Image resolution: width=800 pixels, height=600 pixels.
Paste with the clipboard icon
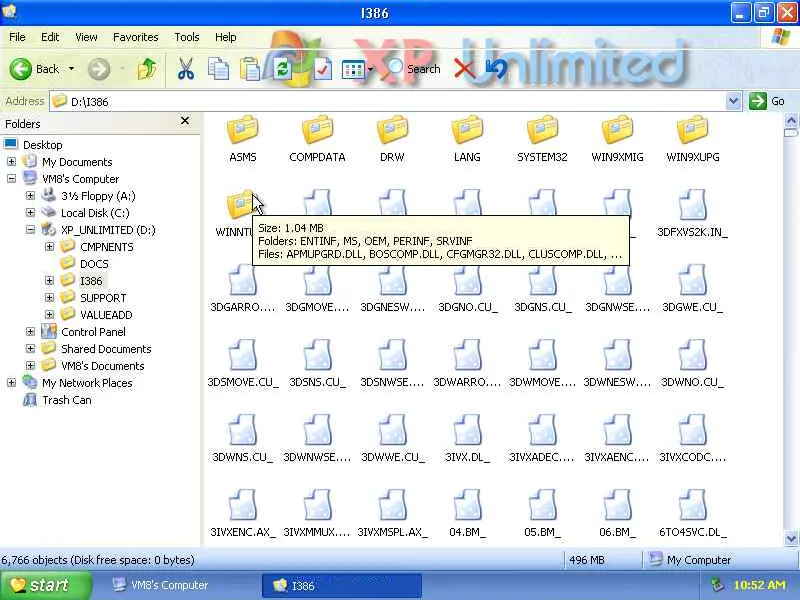[250, 69]
